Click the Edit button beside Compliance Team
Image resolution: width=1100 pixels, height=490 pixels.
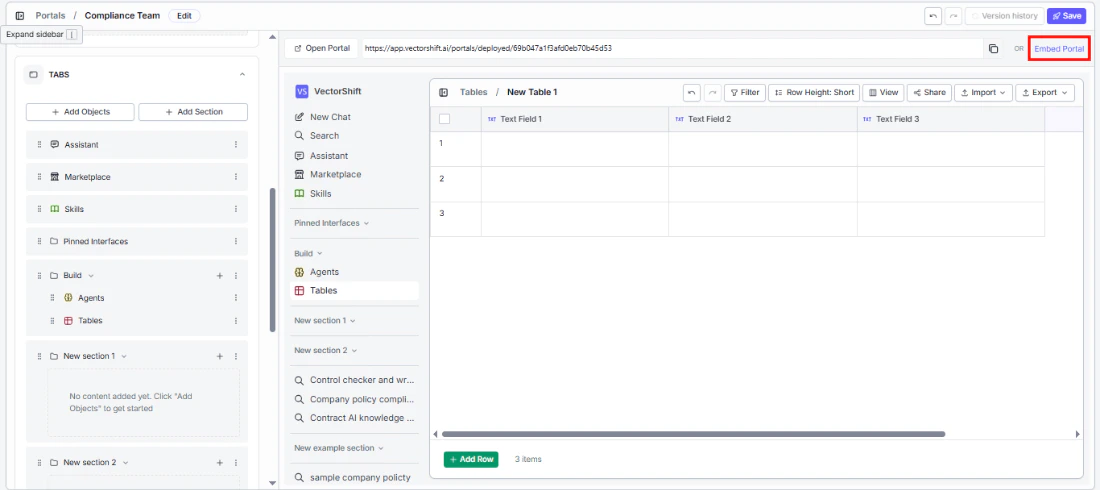185,15
